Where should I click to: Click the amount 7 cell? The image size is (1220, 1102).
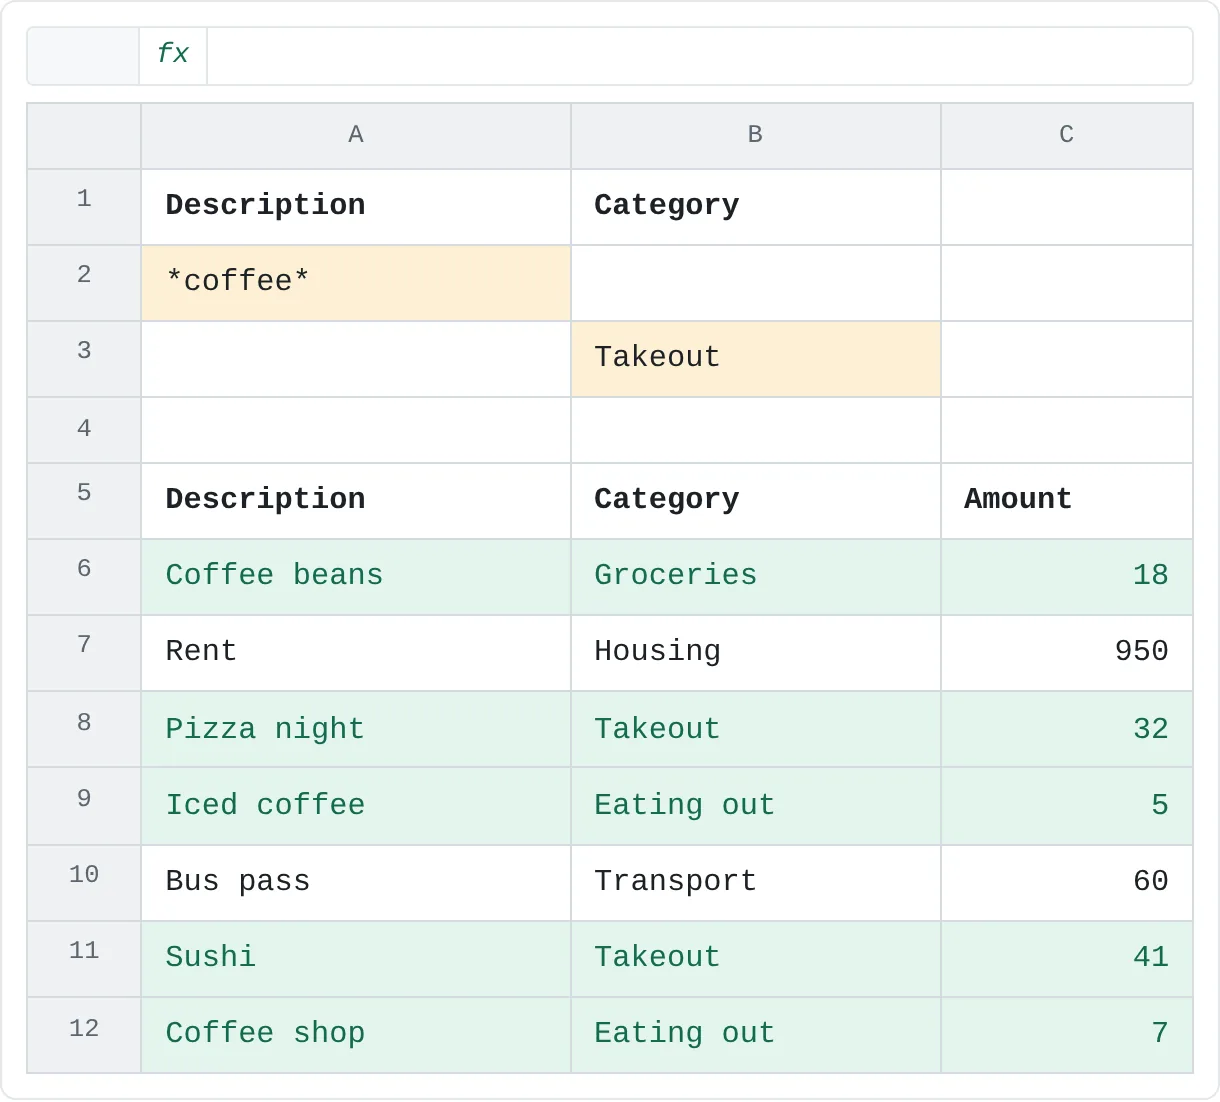(x=1067, y=1035)
